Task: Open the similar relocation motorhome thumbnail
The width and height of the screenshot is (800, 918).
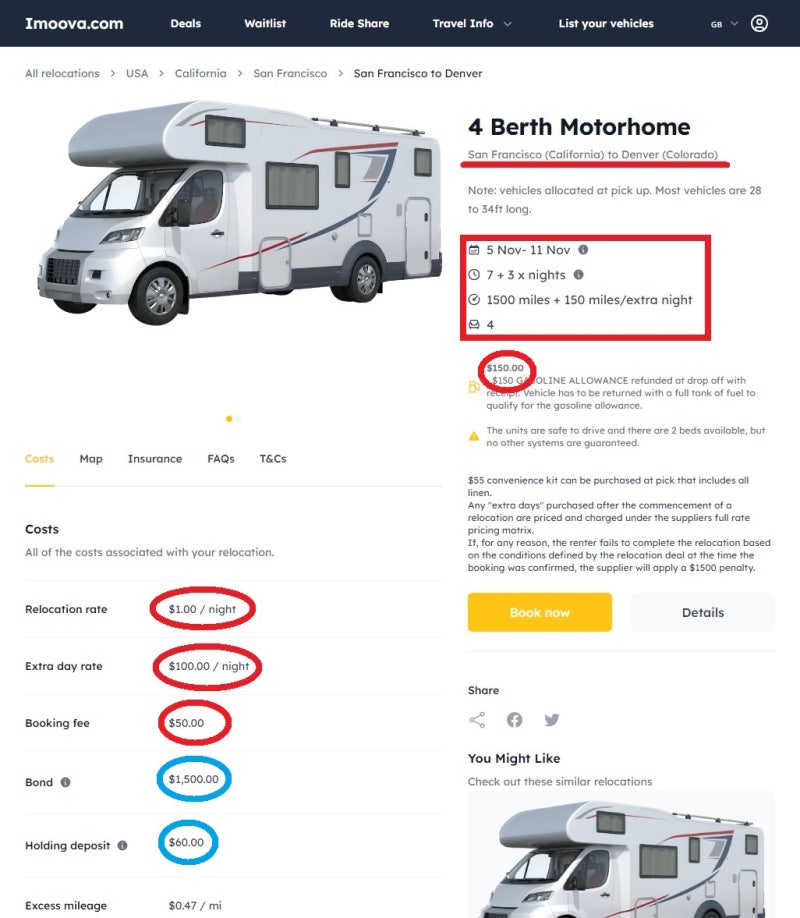Action: coord(620,855)
